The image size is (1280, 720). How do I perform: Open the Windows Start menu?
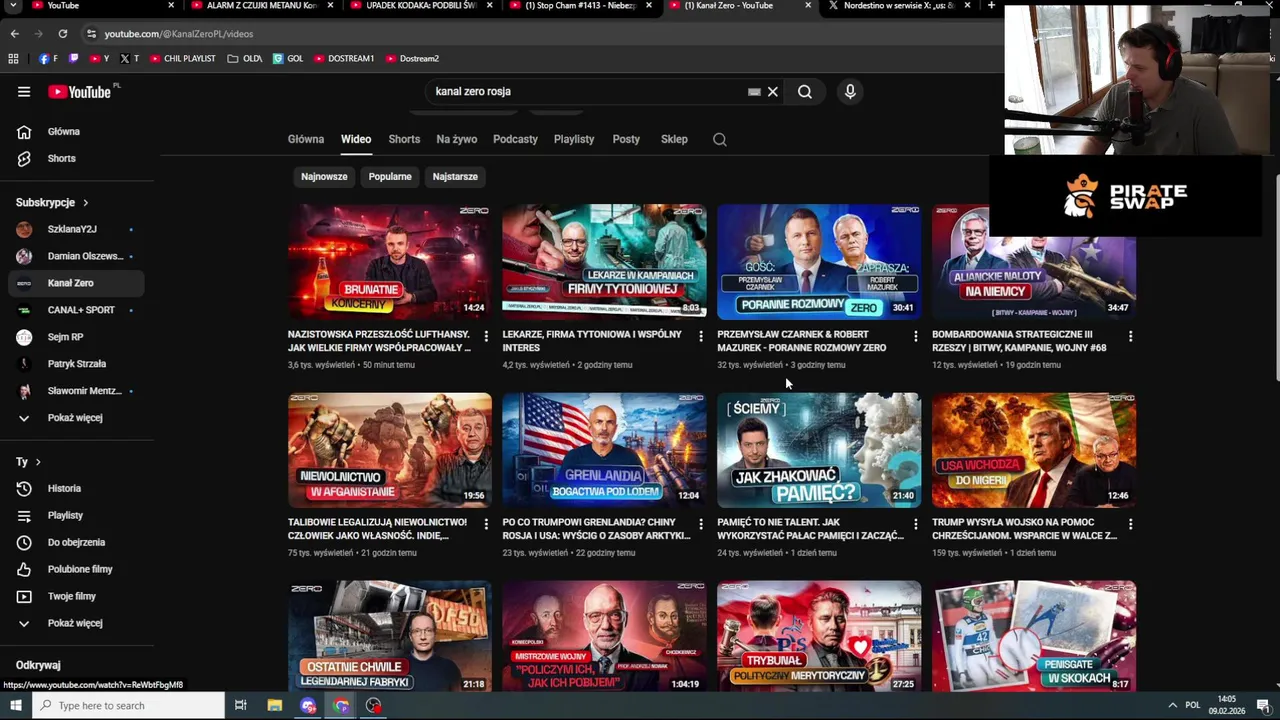(15, 705)
